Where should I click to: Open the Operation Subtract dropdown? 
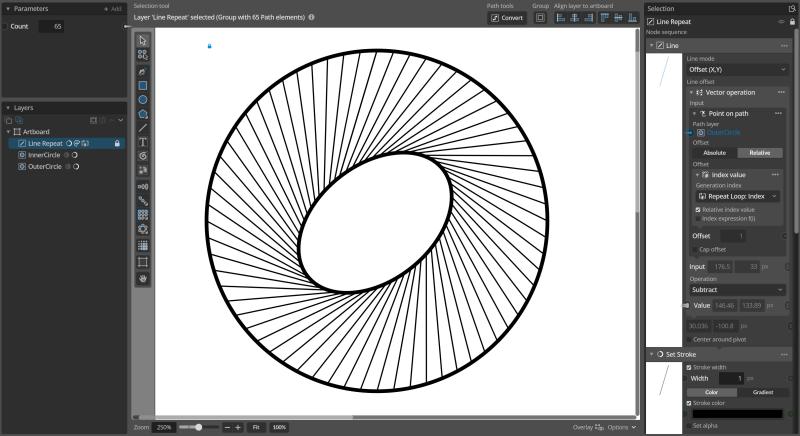click(737, 289)
